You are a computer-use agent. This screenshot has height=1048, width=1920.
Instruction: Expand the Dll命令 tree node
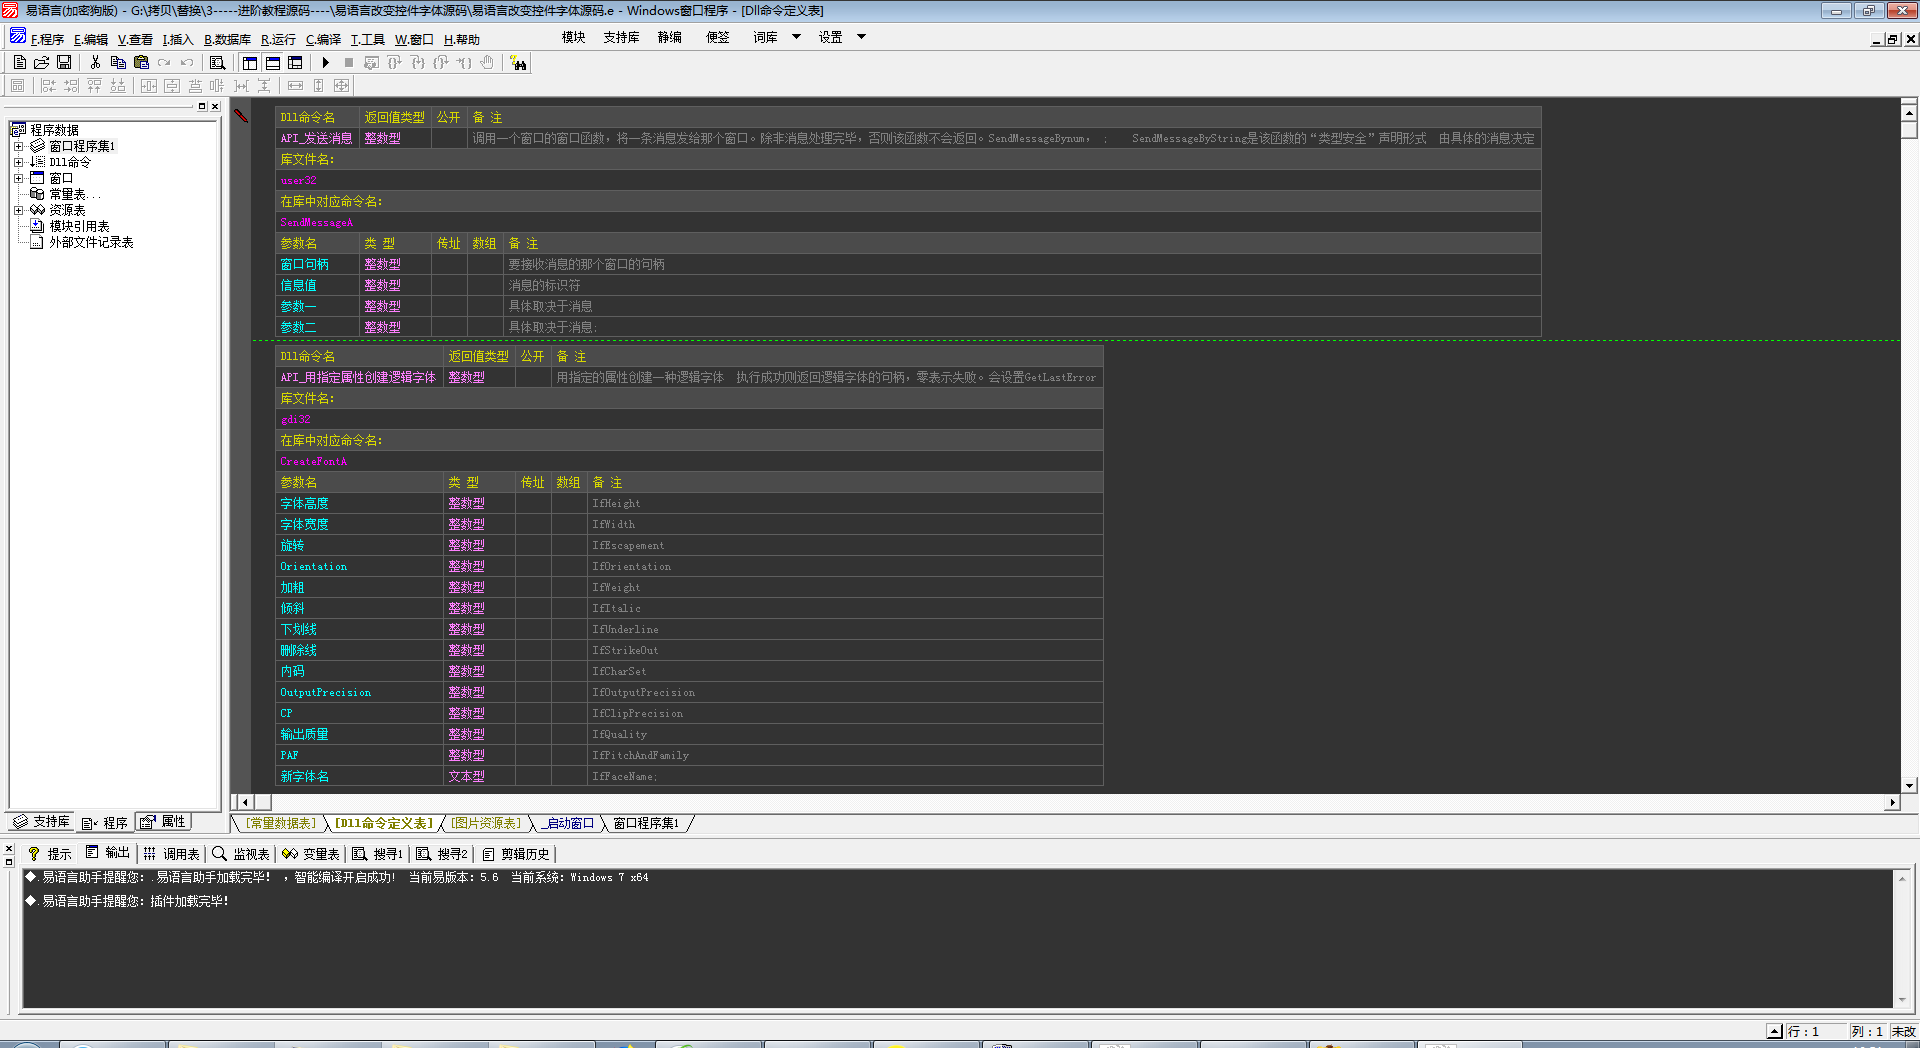pos(18,162)
